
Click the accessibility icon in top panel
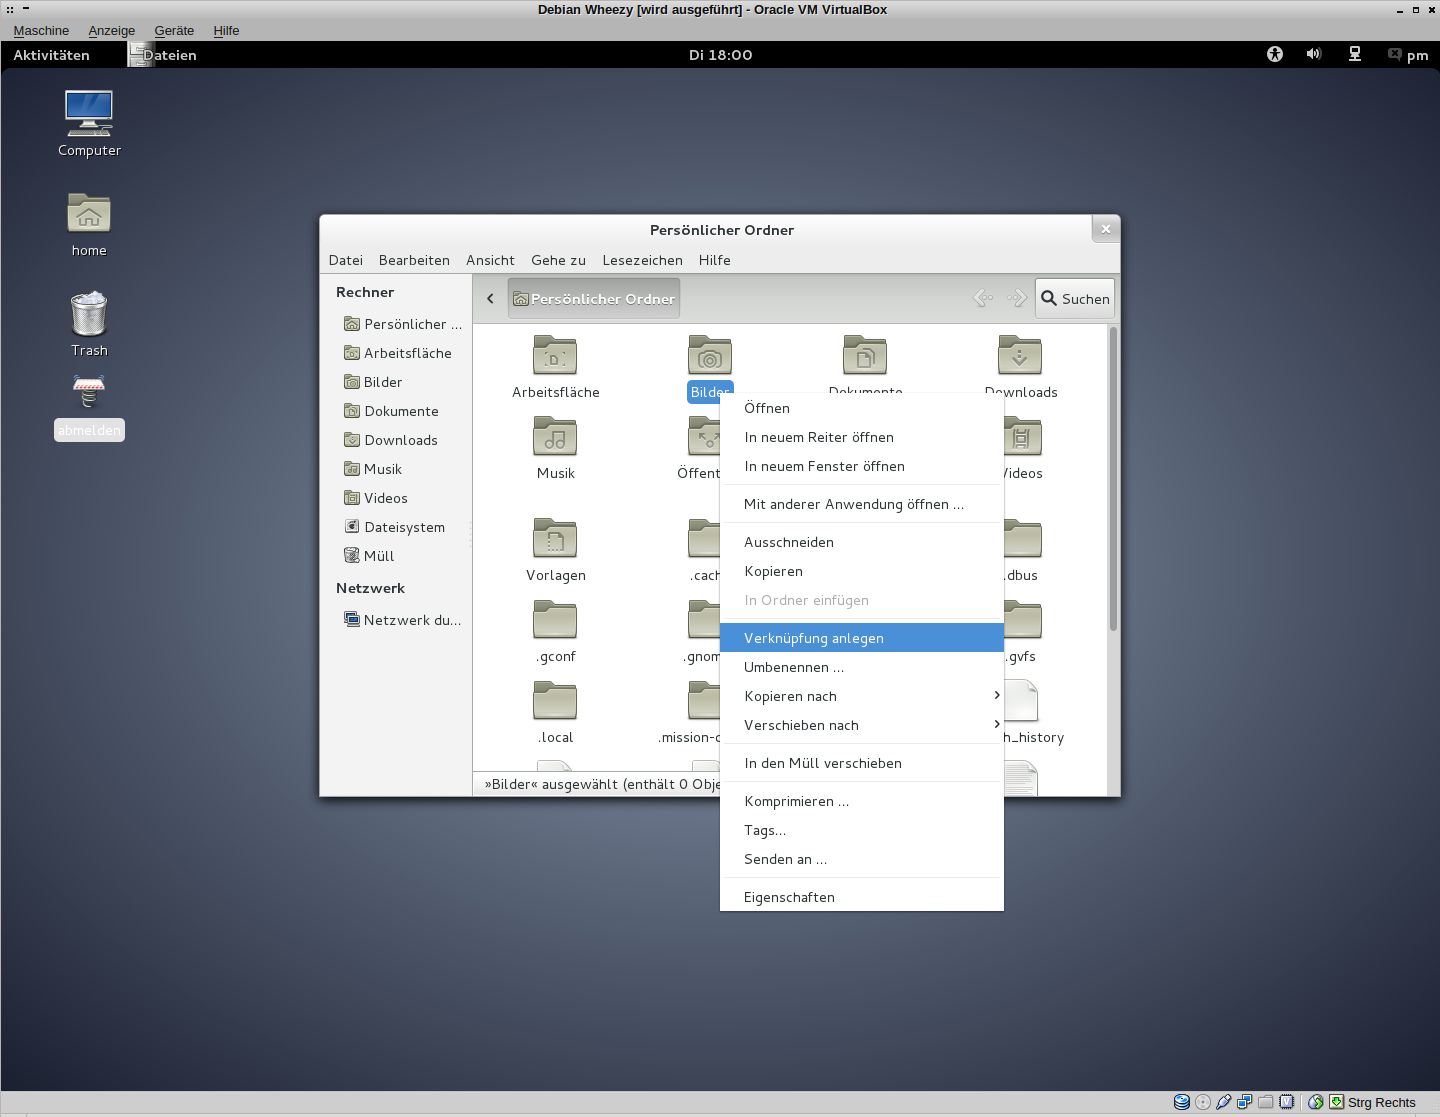(1274, 54)
